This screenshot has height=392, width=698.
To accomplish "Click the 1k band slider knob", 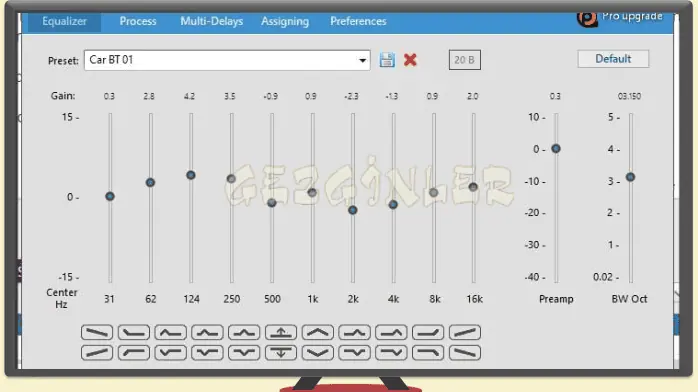I will coord(312,192).
